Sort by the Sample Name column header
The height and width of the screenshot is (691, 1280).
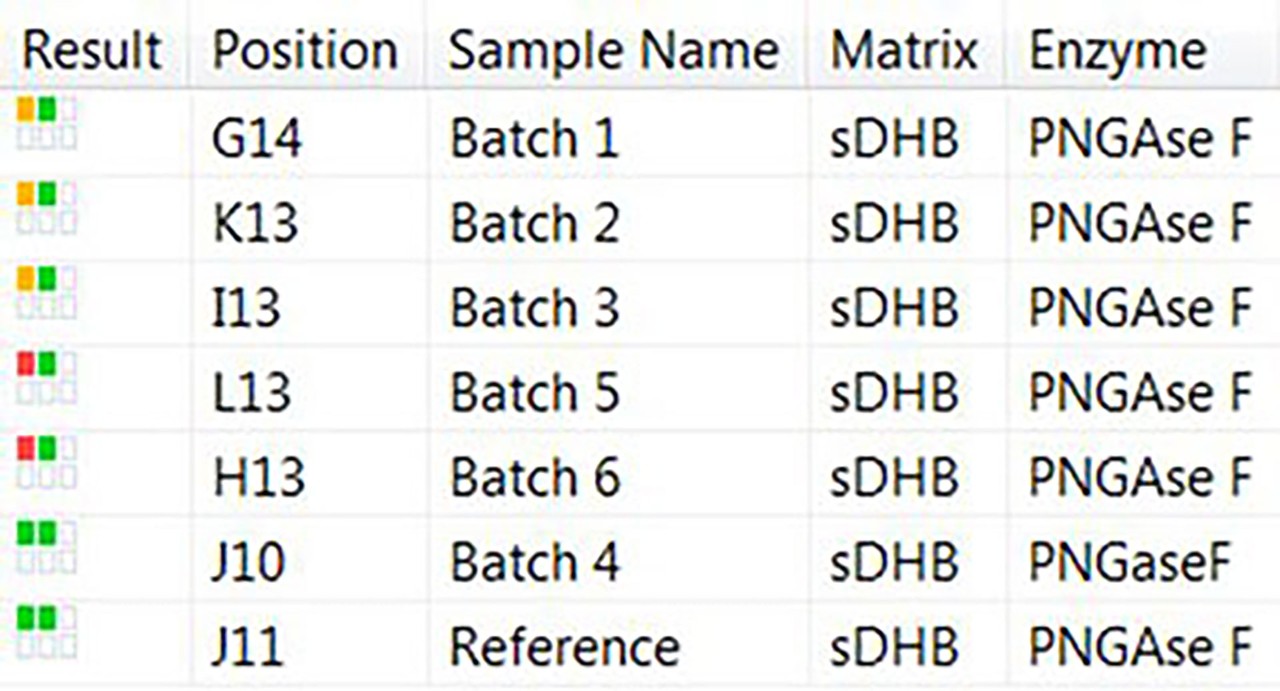click(x=613, y=49)
